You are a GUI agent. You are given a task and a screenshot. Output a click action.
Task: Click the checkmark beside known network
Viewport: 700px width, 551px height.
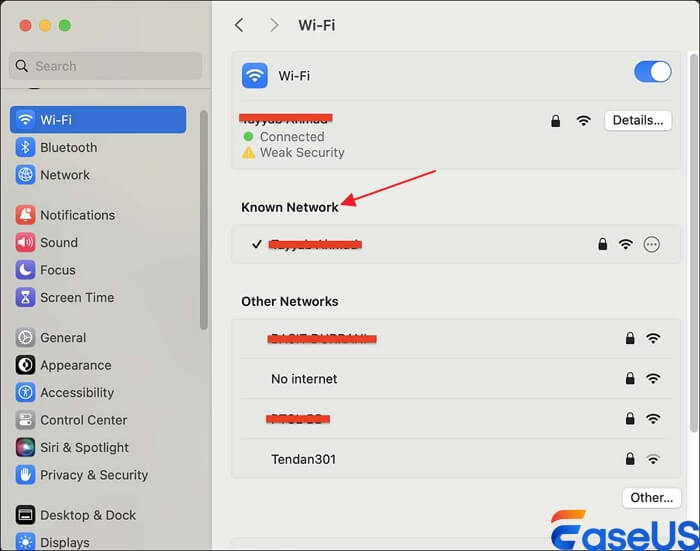tap(257, 244)
